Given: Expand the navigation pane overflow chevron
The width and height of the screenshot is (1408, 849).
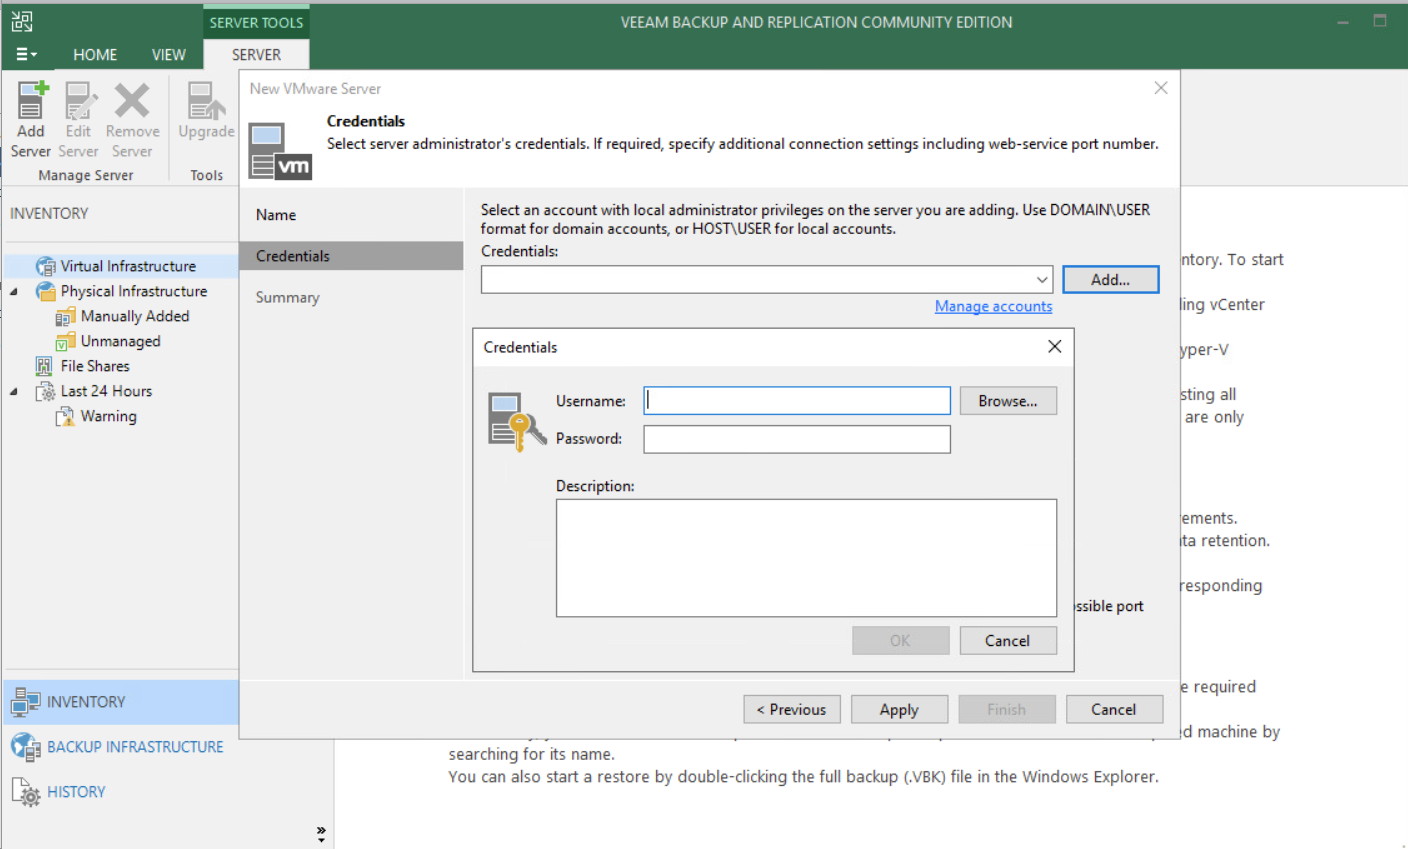Looking at the screenshot, I should pyautogui.click(x=321, y=834).
